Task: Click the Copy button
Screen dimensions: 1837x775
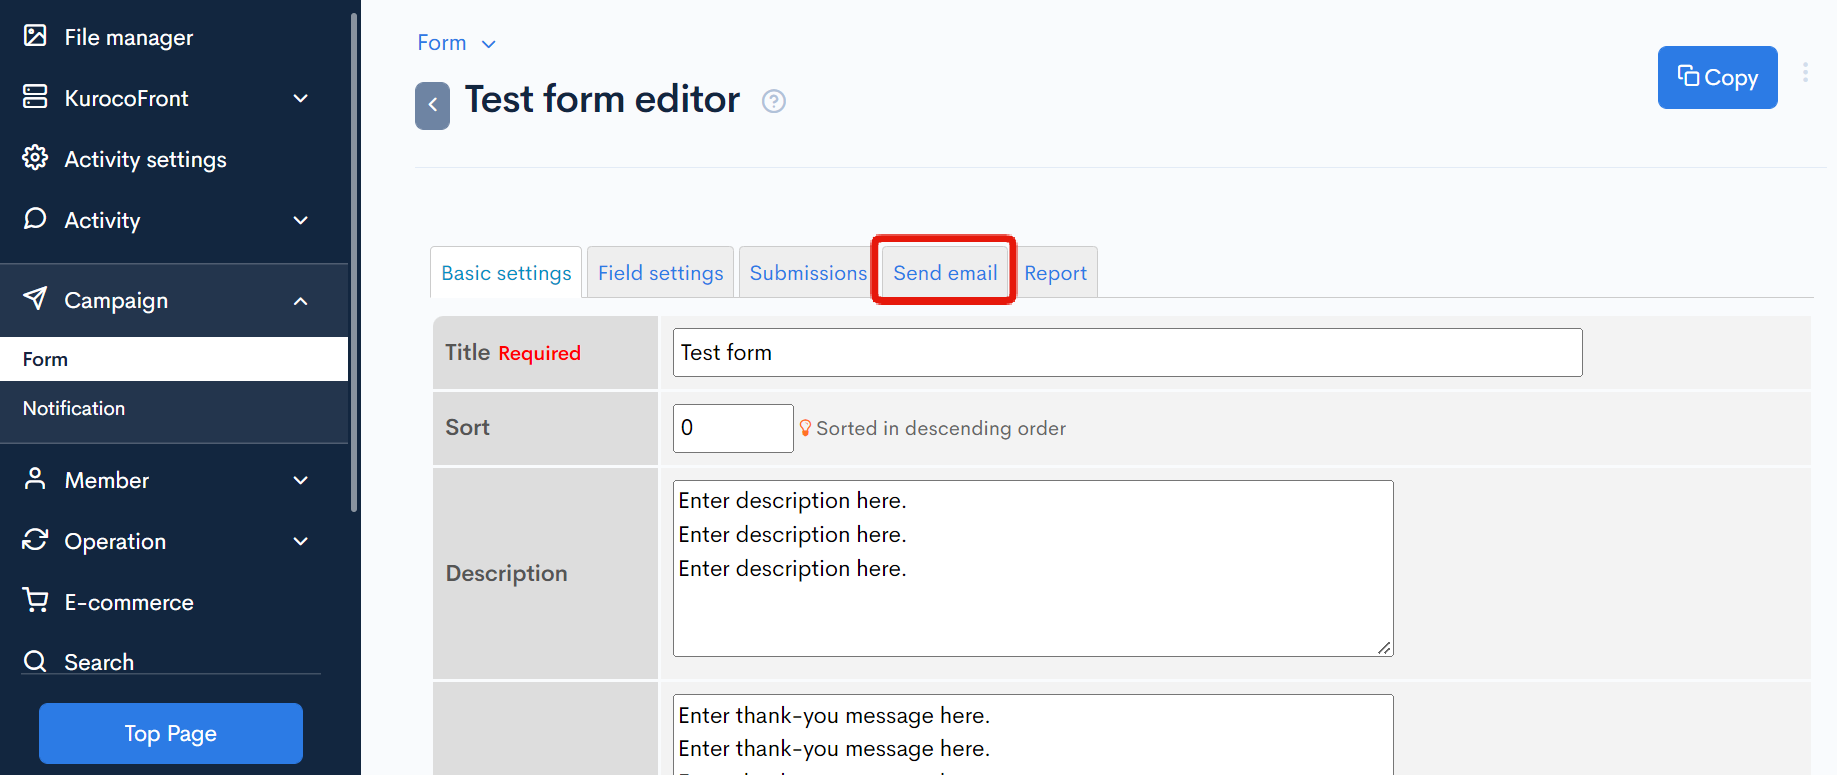Action: [x=1717, y=77]
